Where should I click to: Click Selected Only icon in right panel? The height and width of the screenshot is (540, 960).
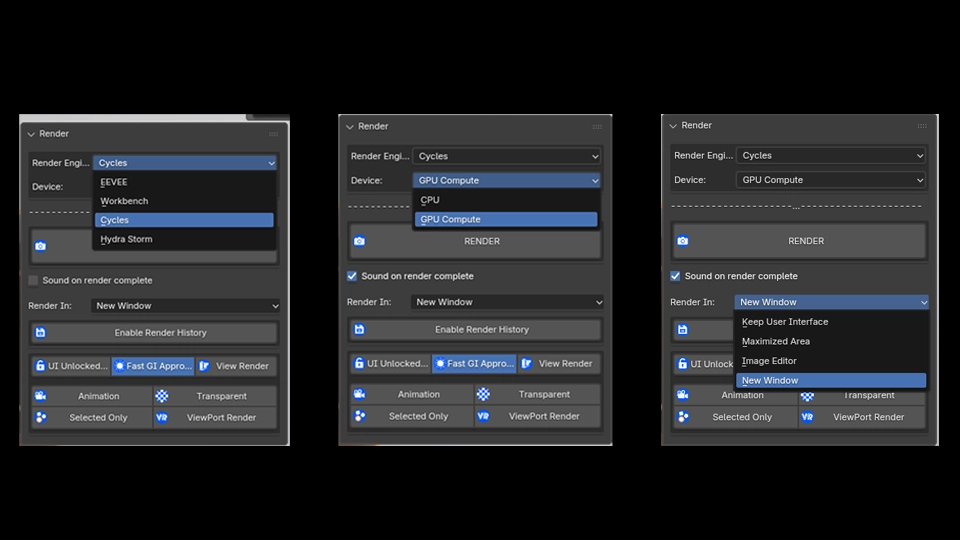(x=683, y=417)
